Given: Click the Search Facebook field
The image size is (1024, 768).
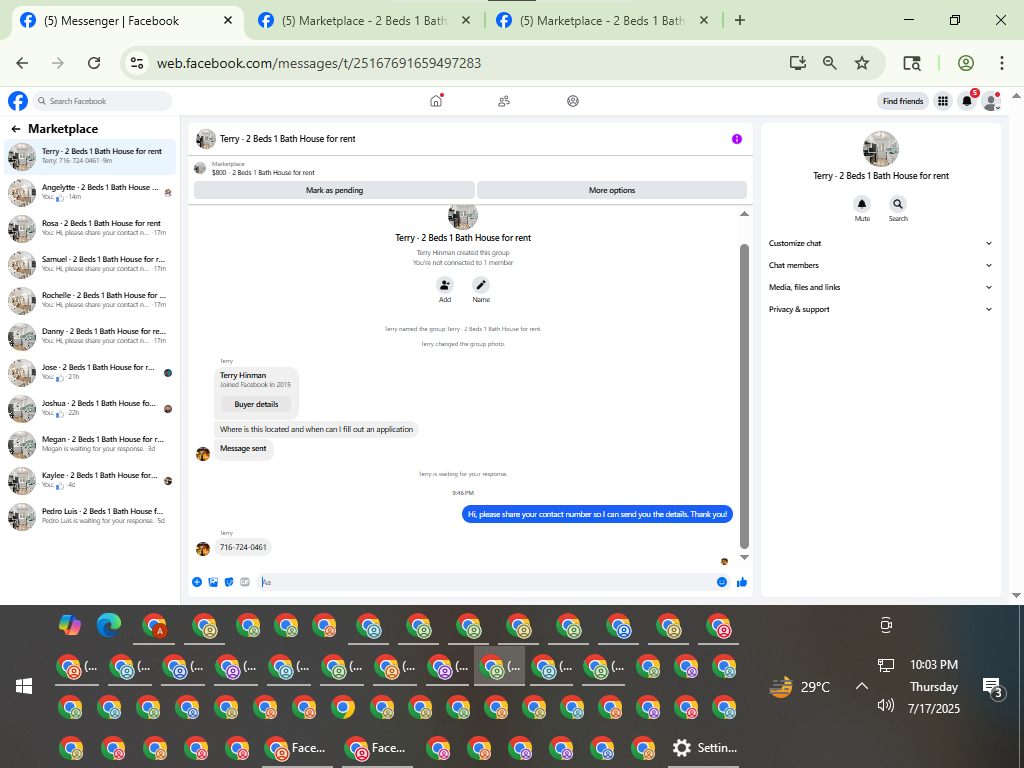Looking at the screenshot, I should [x=103, y=101].
